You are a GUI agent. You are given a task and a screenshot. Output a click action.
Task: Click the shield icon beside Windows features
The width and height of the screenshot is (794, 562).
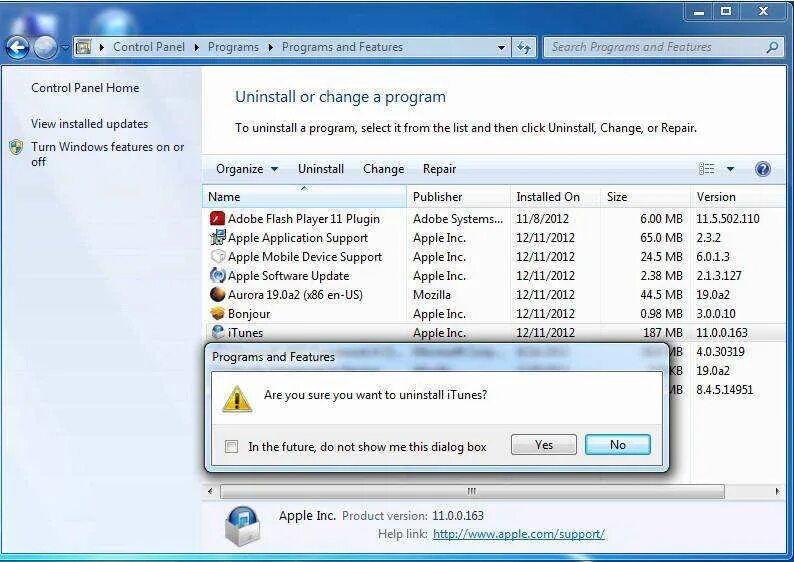click(x=17, y=147)
